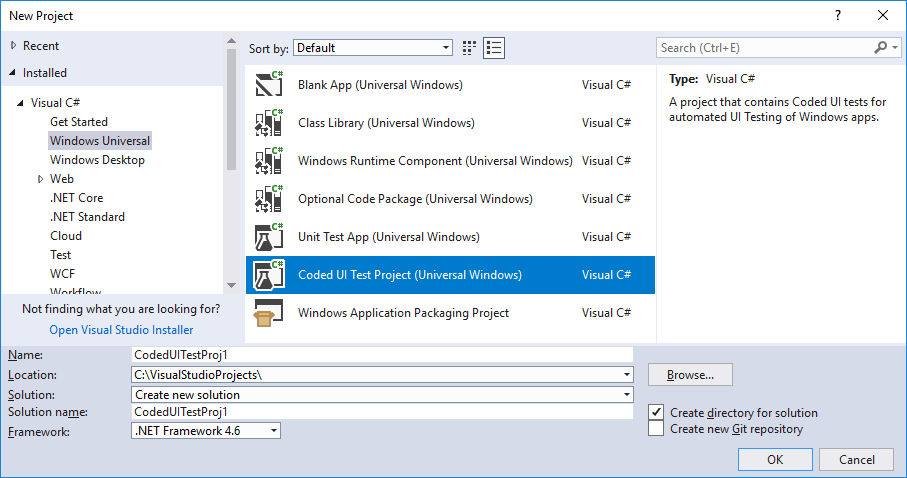Select Windows Runtime Component (Universal Windows)

pyautogui.click(x=450, y=161)
